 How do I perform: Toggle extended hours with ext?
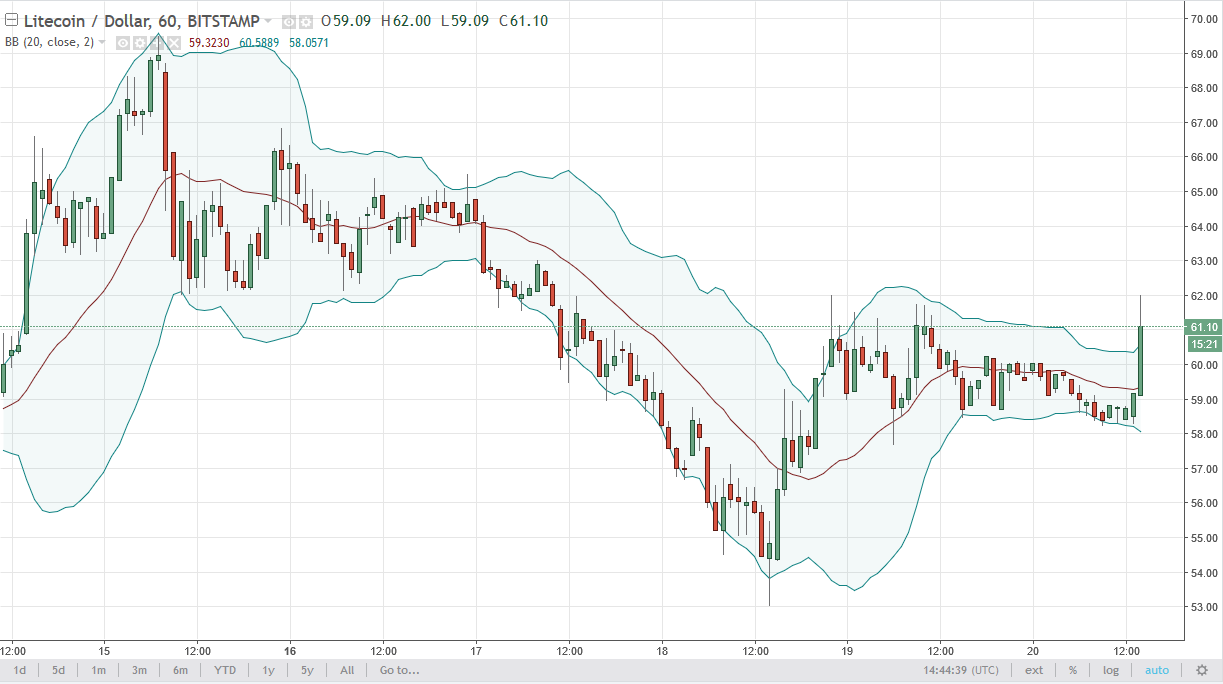1034,670
